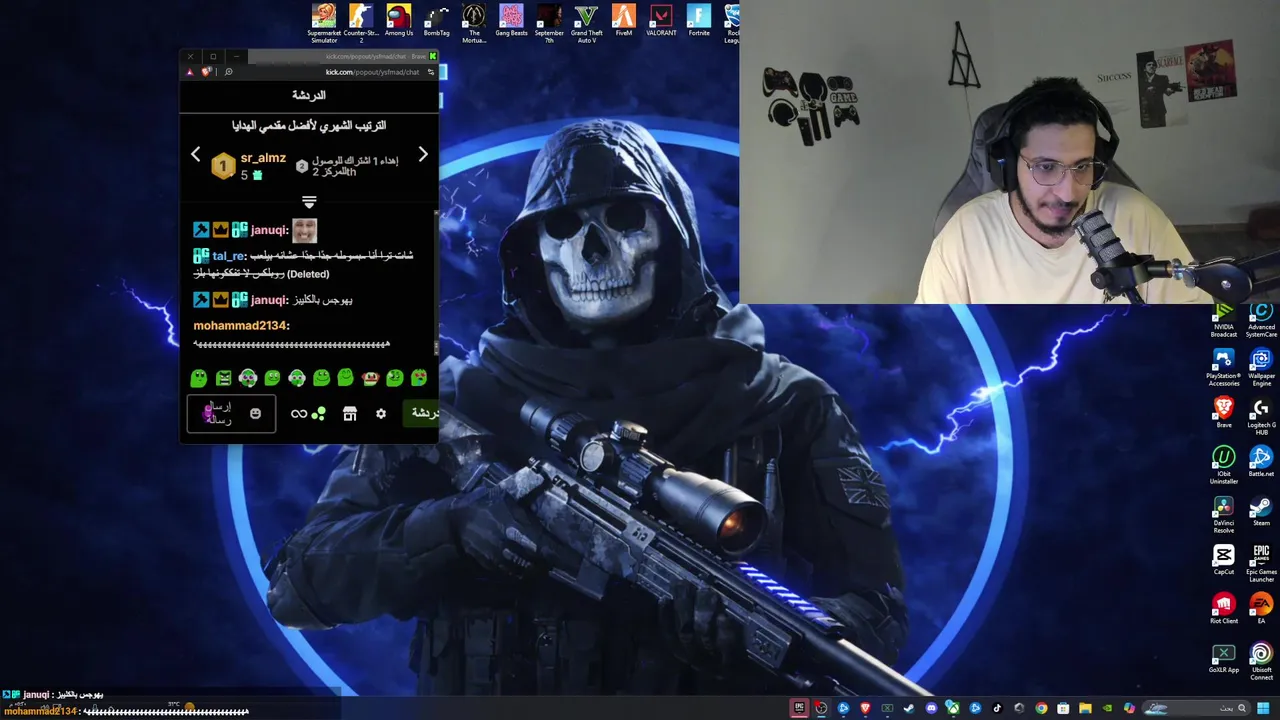Open Discord from the taskbar
This screenshot has width=1280, height=720.
(x=931, y=708)
